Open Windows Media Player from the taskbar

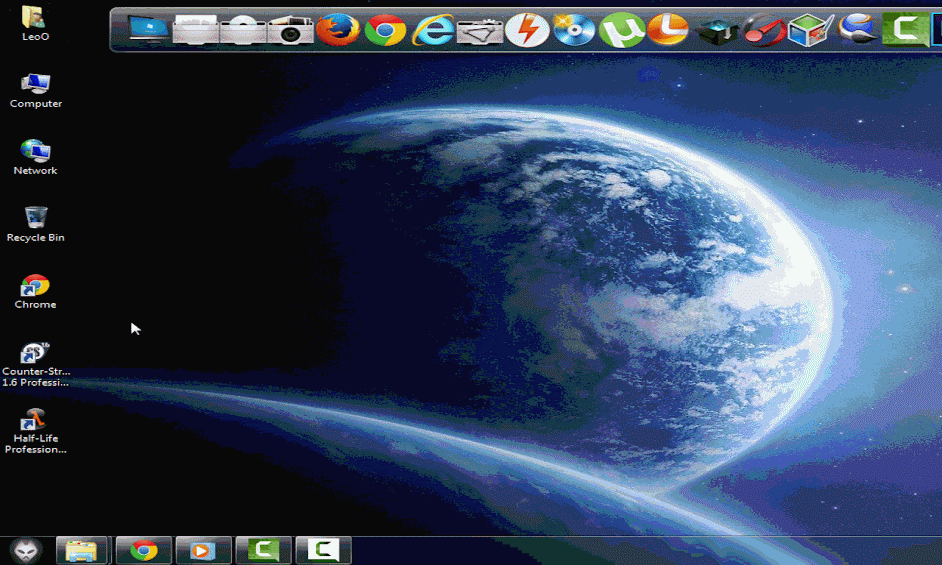[203, 550]
